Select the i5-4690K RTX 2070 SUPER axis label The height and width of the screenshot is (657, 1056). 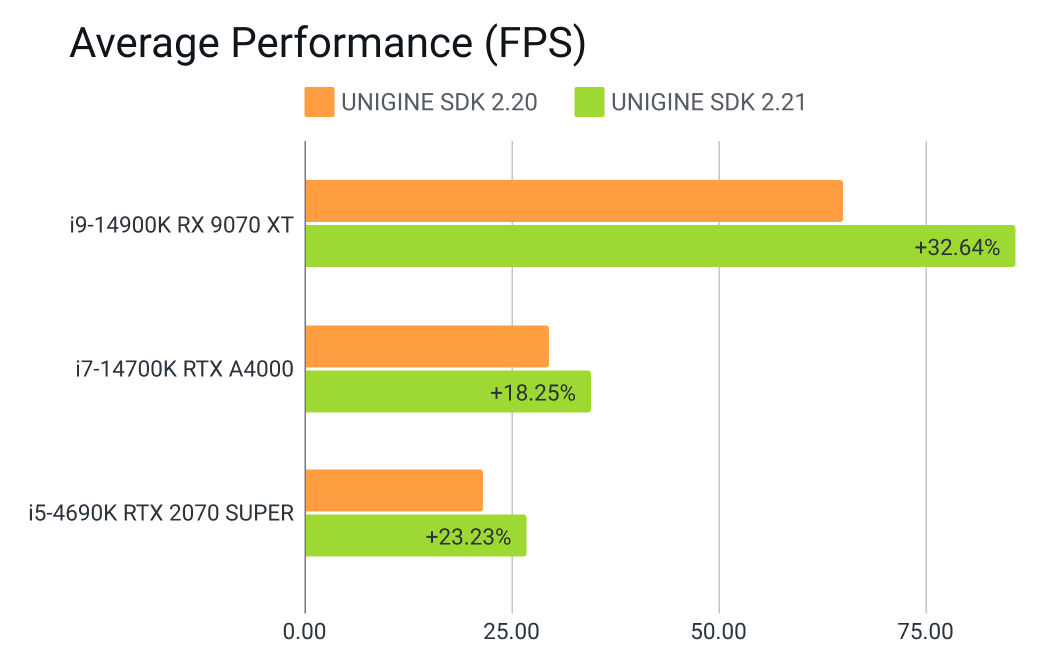(x=161, y=514)
